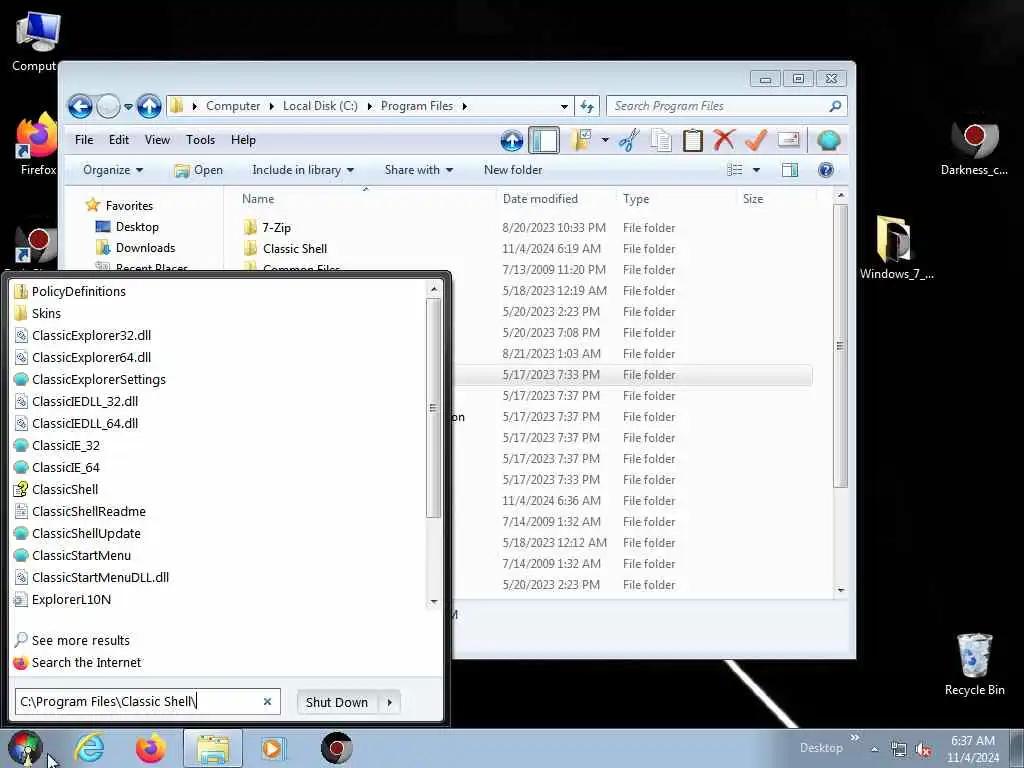Screen dimensions: 1024x768
Task: Select Desktop under Favorites
Action: click(136, 227)
